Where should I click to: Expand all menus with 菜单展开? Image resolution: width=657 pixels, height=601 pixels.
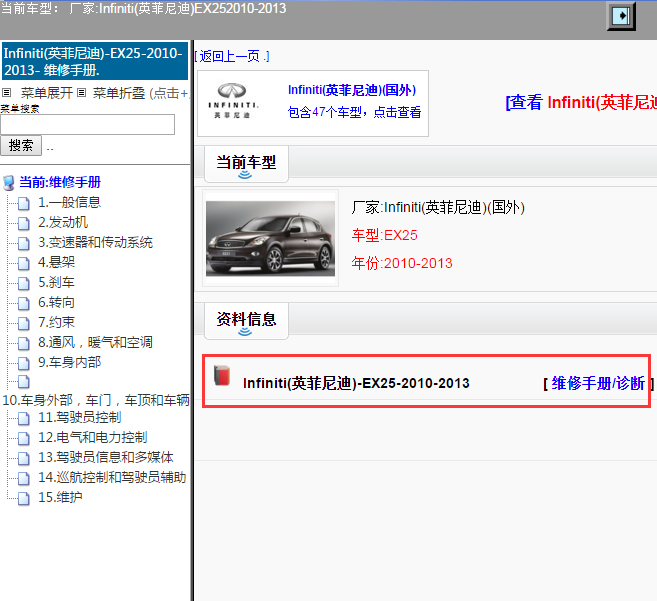pos(46,93)
